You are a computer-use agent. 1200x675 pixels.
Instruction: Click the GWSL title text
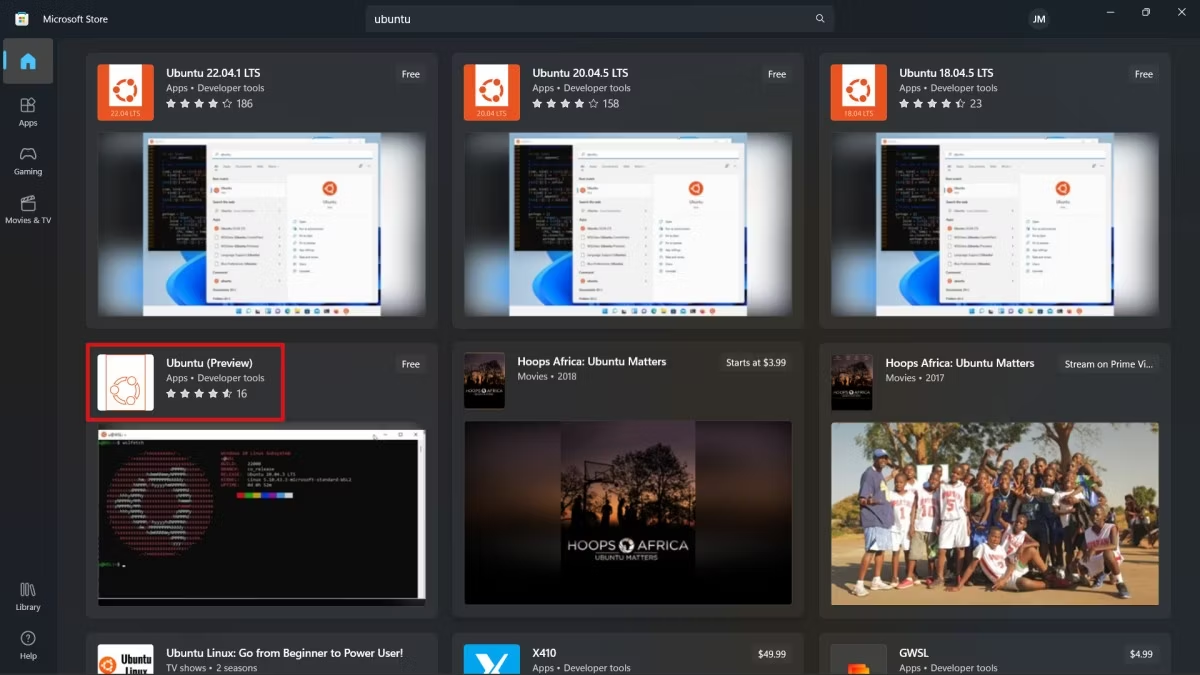914,653
